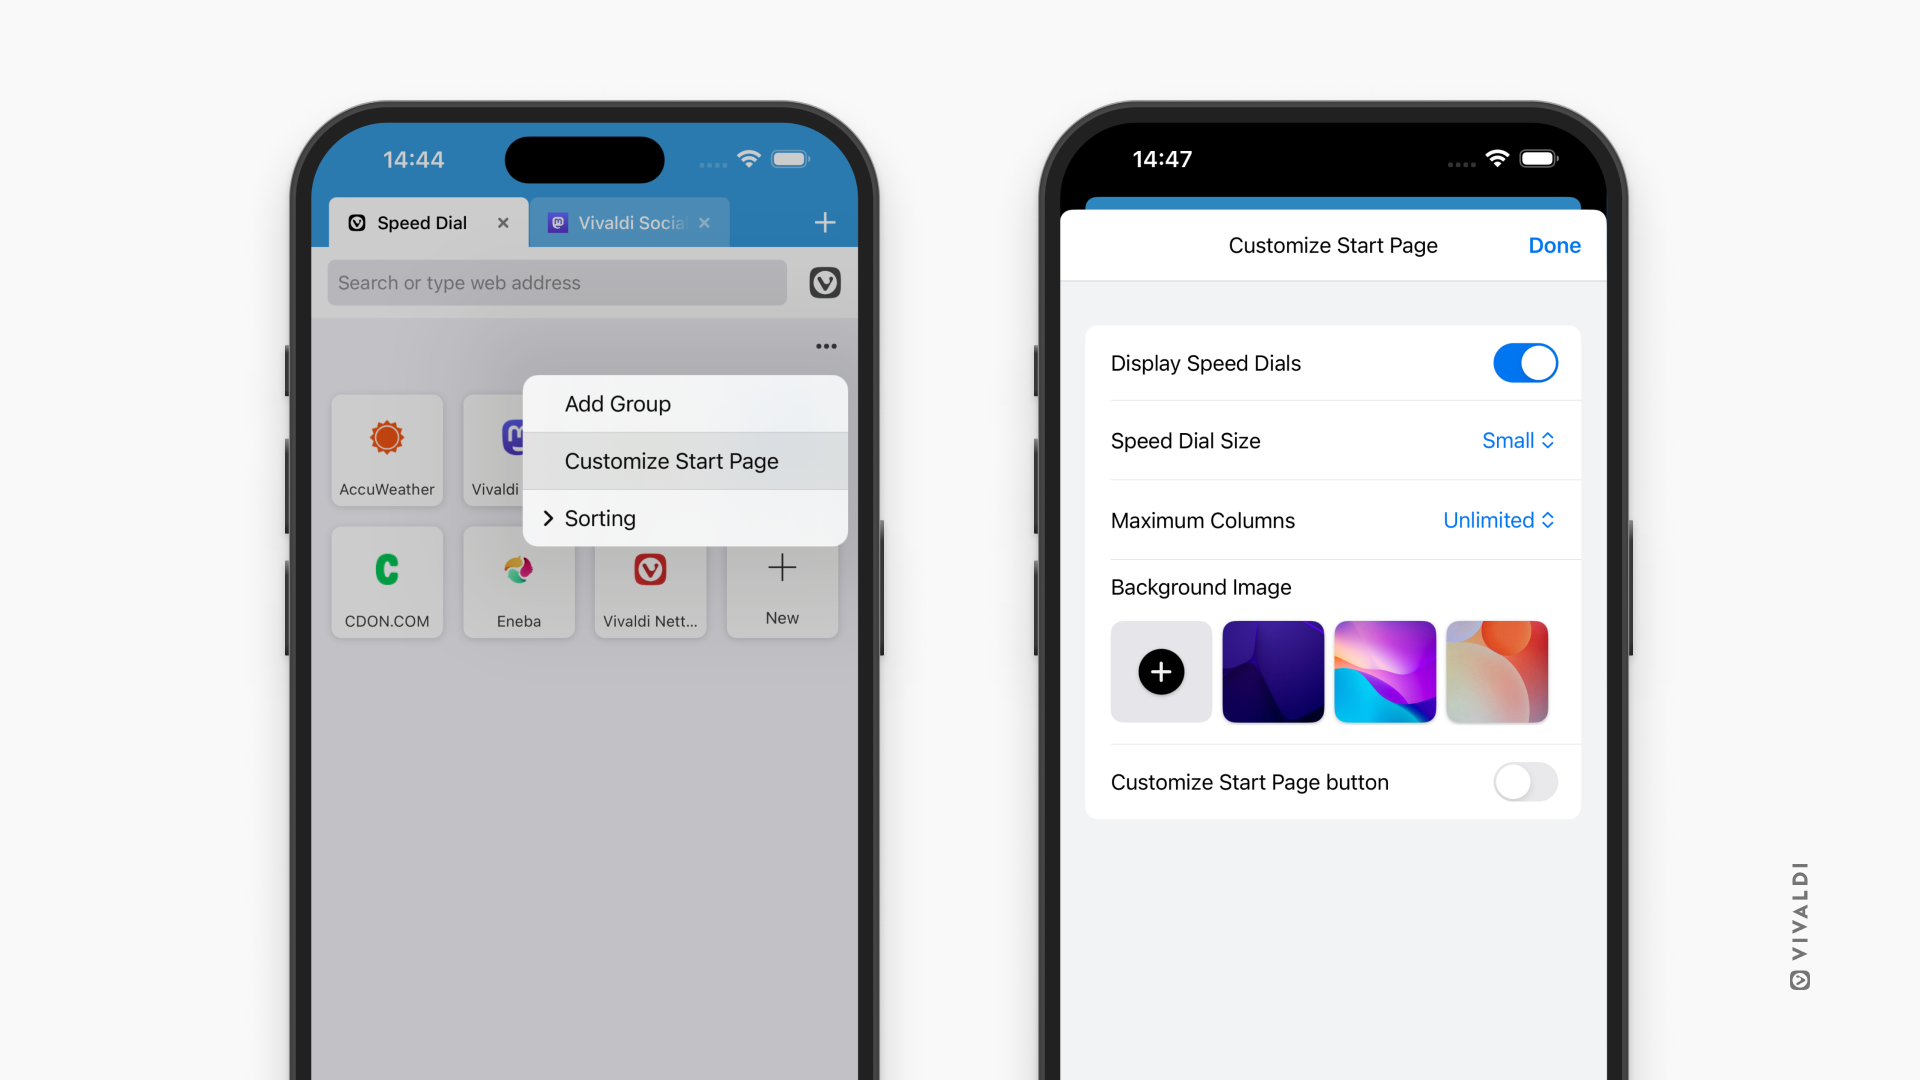
Task: Click the Search or type web address field
Action: (555, 282)
